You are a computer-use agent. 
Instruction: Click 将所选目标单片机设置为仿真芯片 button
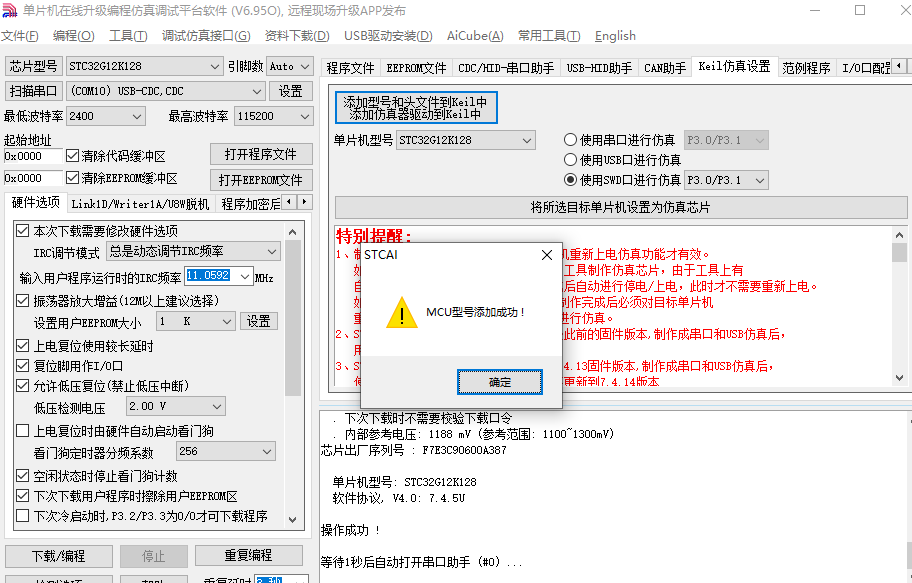point(621,207)
